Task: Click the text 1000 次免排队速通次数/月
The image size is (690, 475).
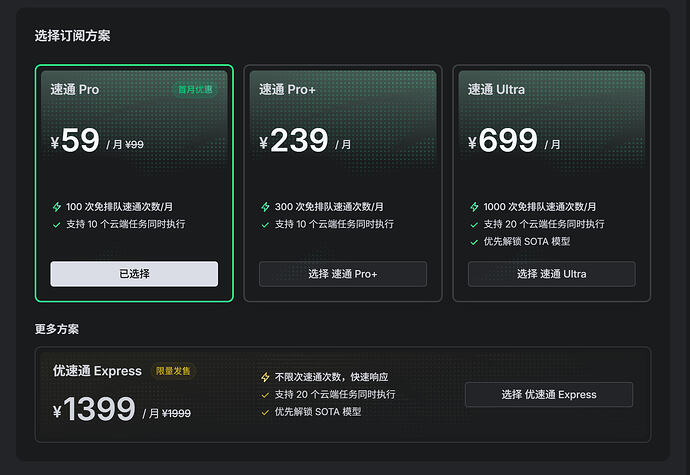Action: click(540, 207)
